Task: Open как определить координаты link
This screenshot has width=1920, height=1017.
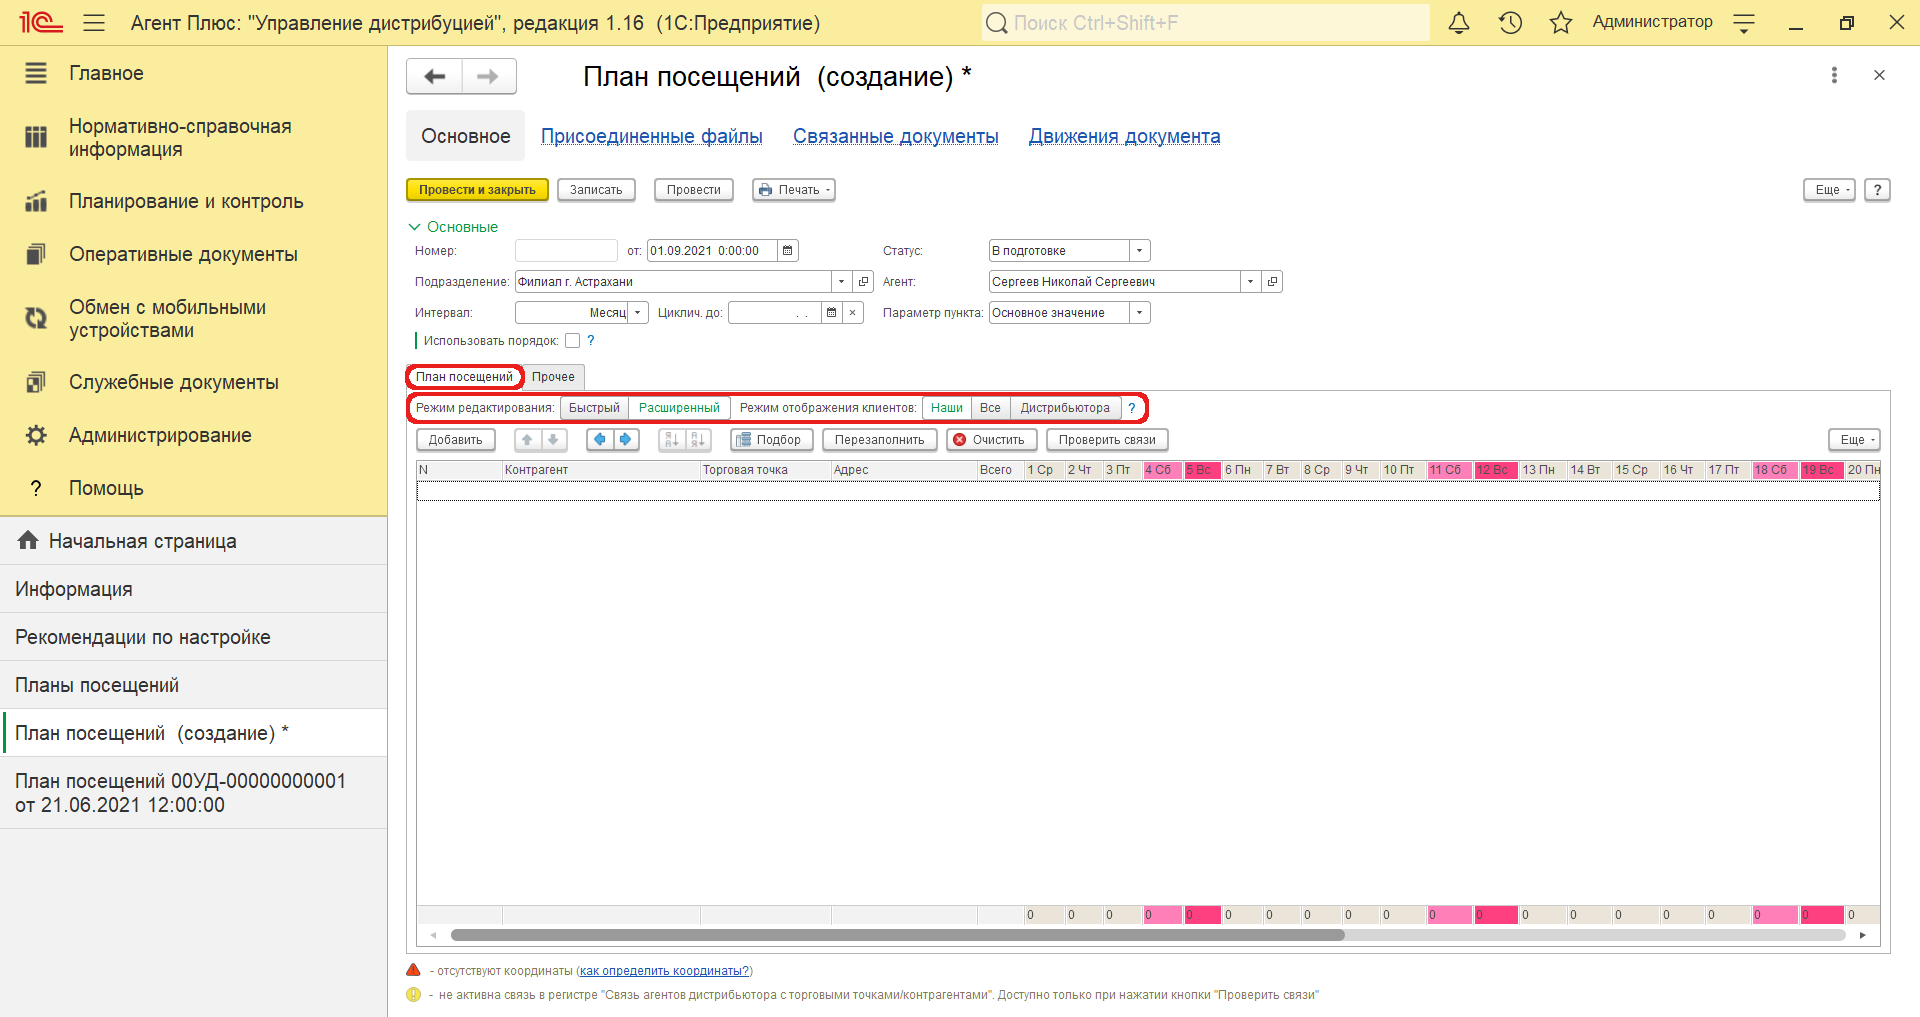Action: coord(664,971)
